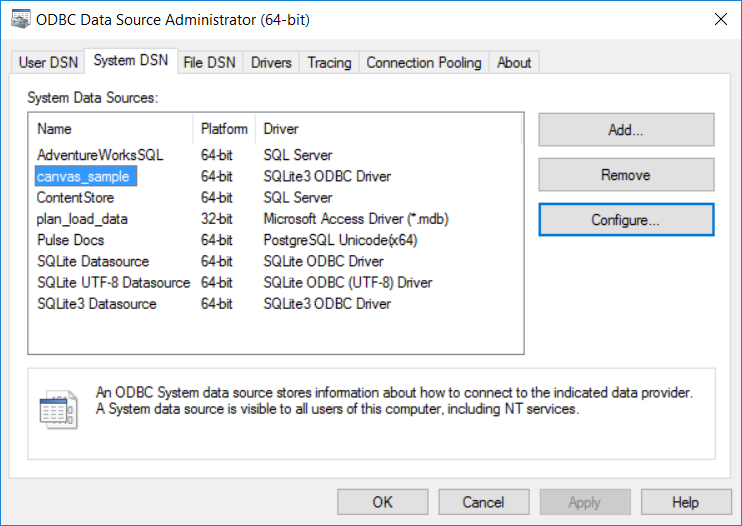Image resolution: width=742 pixels, height=526 pixels.
Task: Go to the Drivers tab
Action: [271, 62]
